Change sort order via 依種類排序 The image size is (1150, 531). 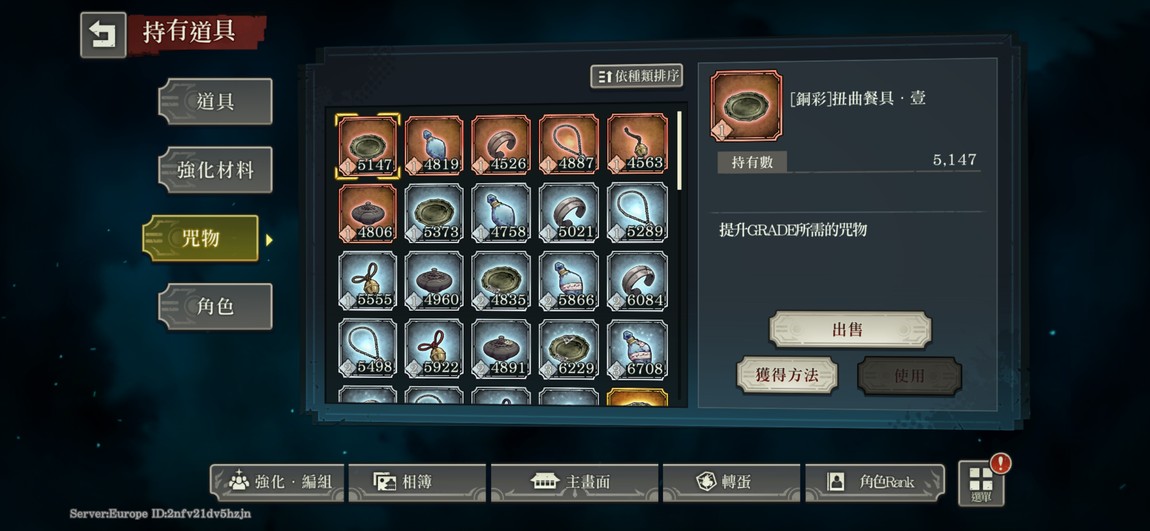tap(637, 76)
